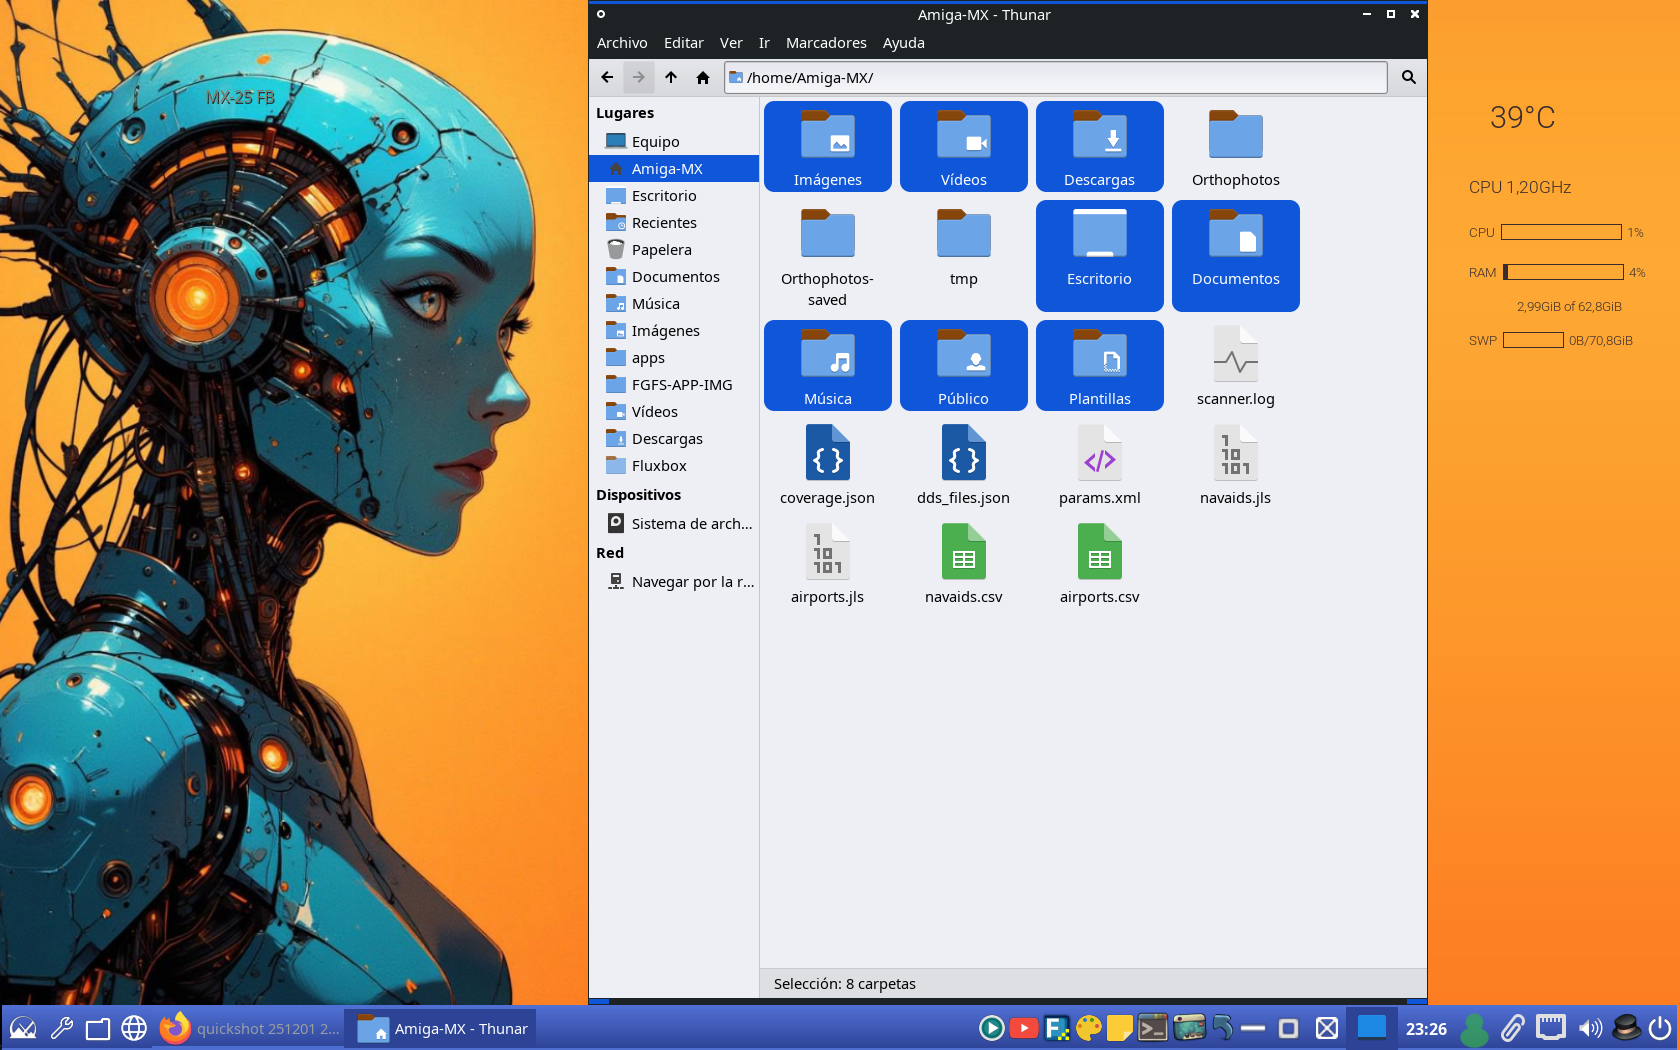Select the Público folder icon
Image resolution: width=1680 pixels, height=1050 pixels.
tap(964, 355)
